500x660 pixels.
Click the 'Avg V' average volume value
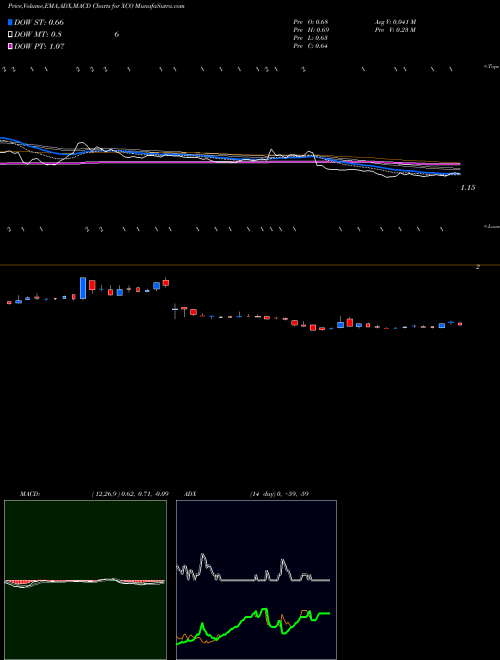pos(396,22)
